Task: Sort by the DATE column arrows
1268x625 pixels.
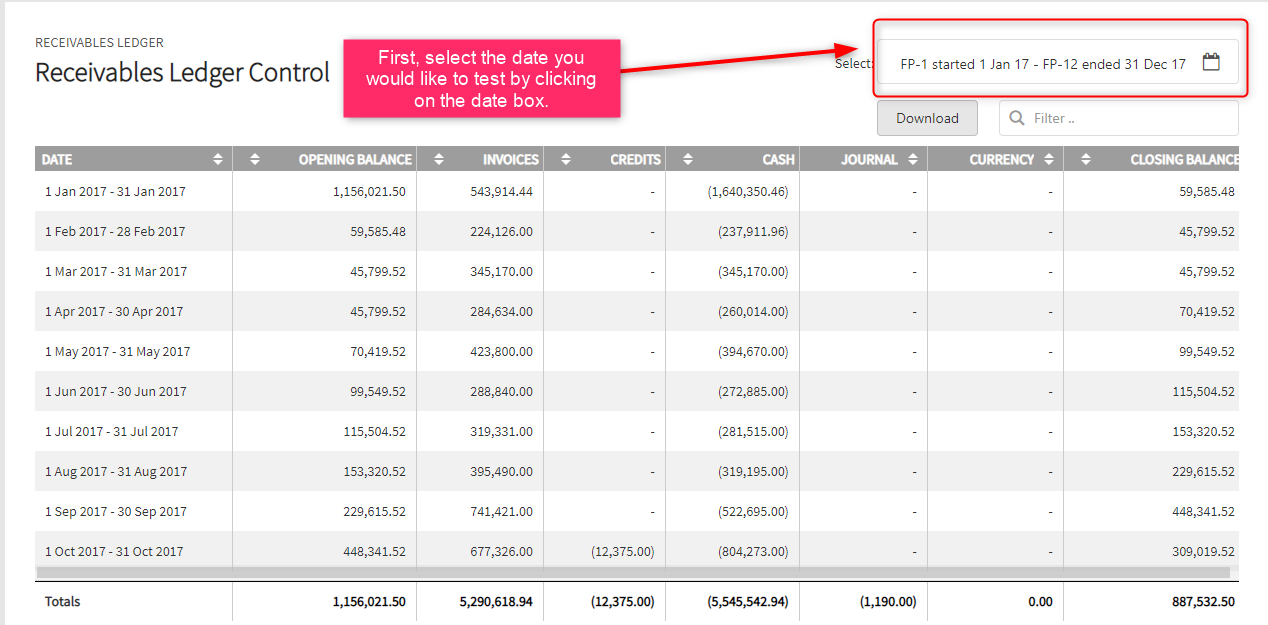Action: 218,159
